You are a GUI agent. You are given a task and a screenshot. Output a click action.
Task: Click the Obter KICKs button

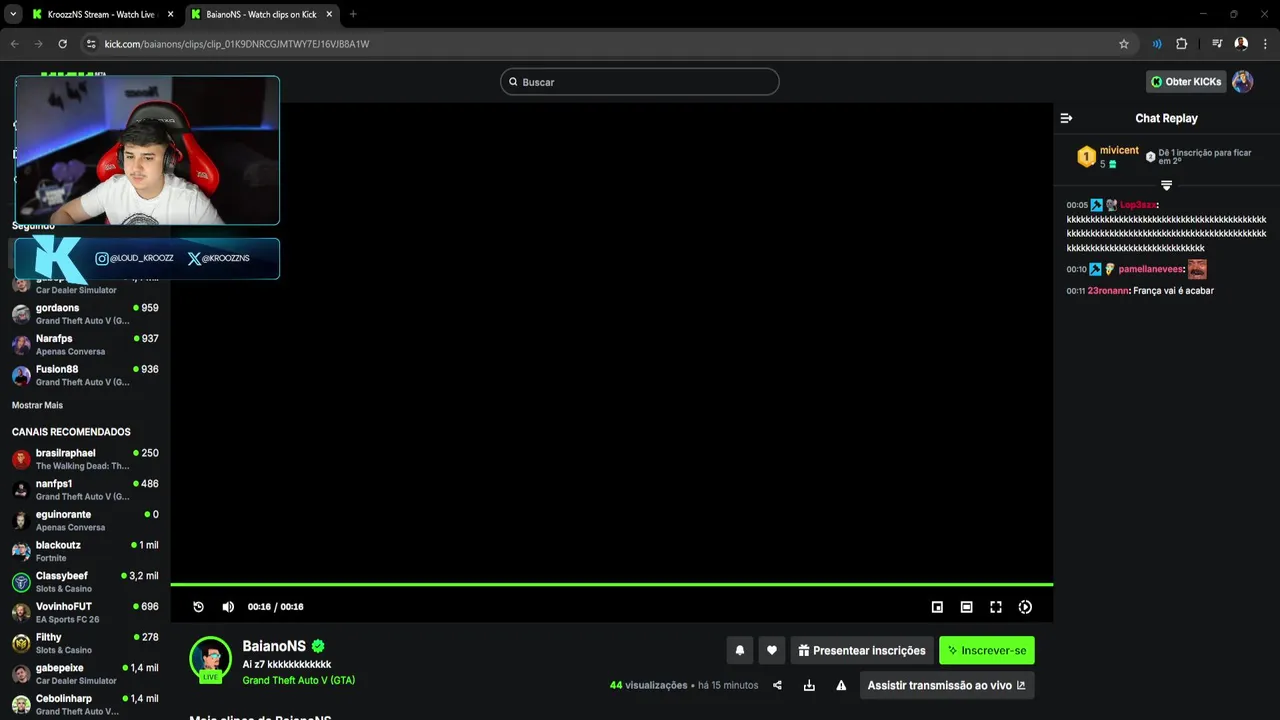pyautogui.click(x=1186, y=82)
